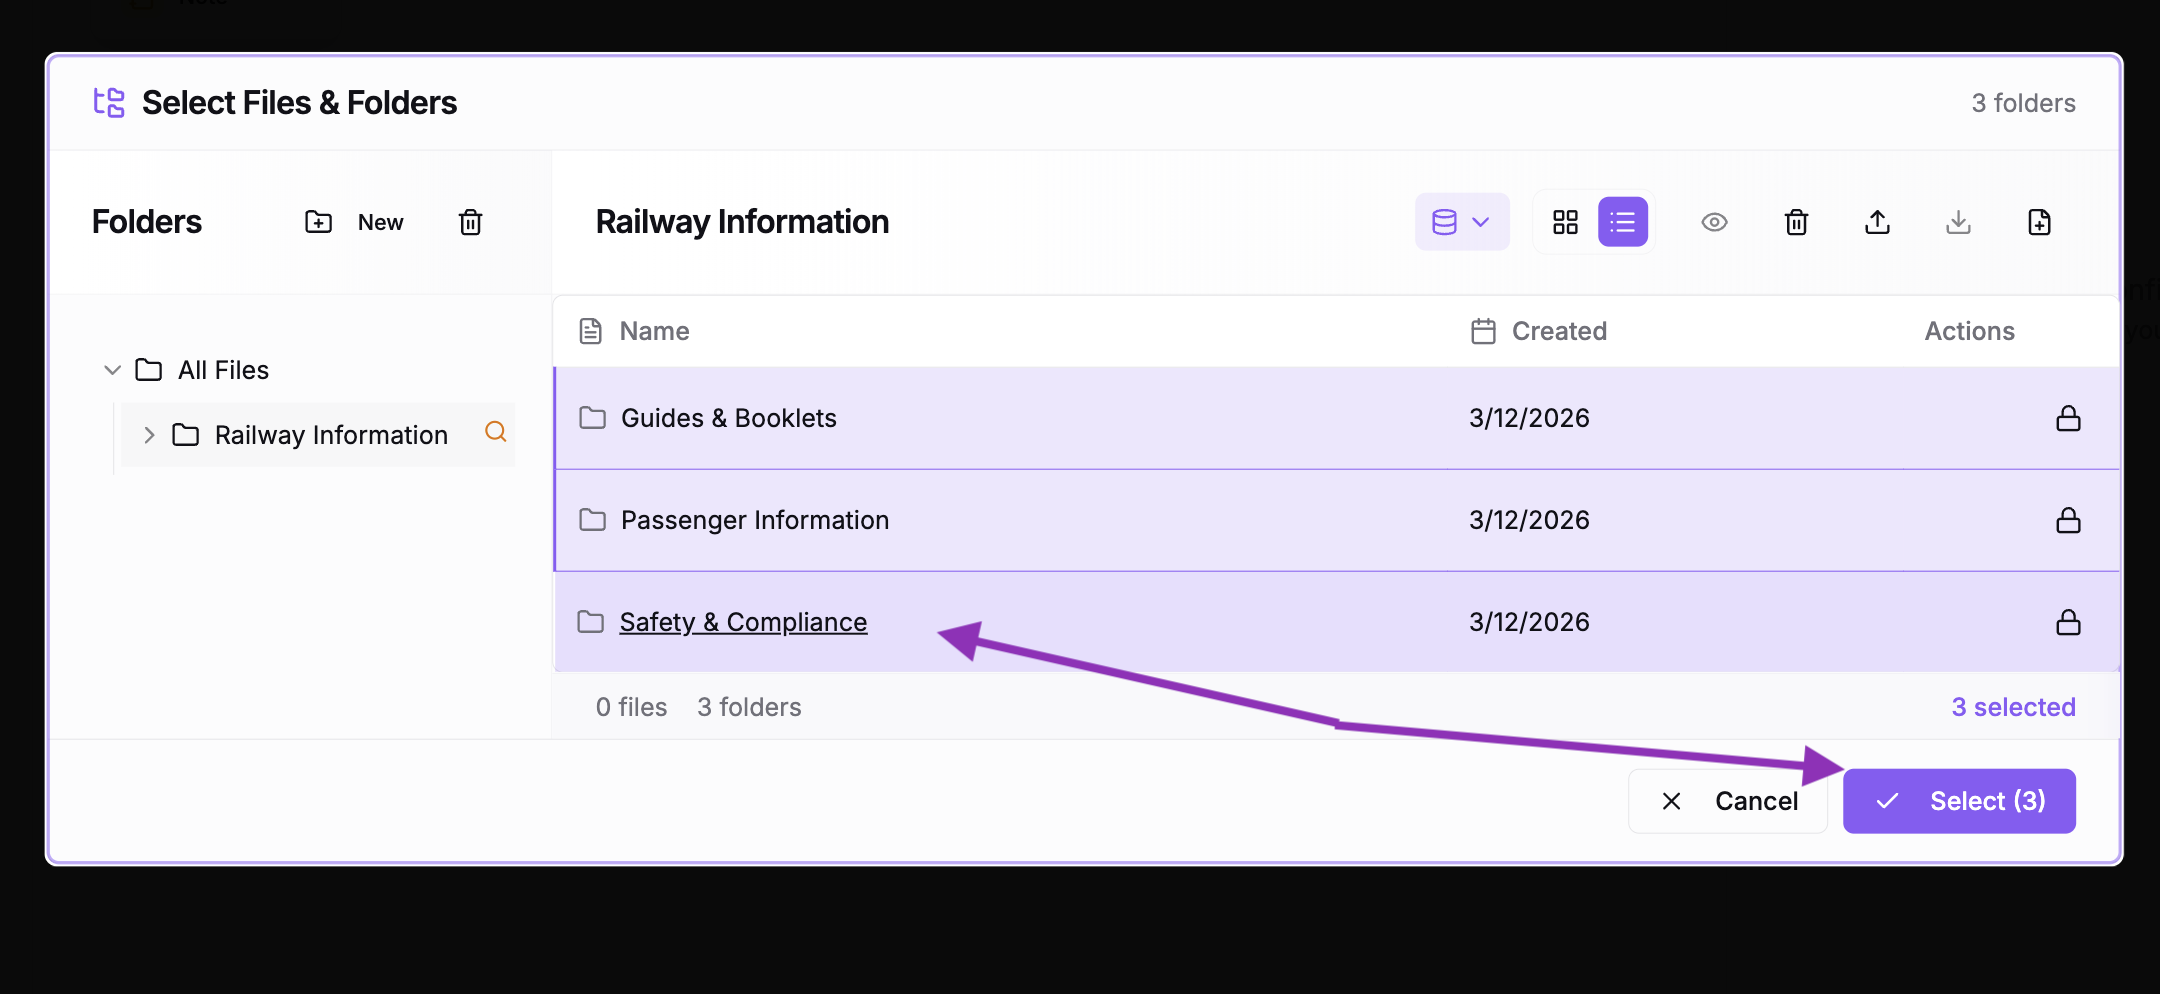Click the download icon in the toolbar

point(1958,222)
